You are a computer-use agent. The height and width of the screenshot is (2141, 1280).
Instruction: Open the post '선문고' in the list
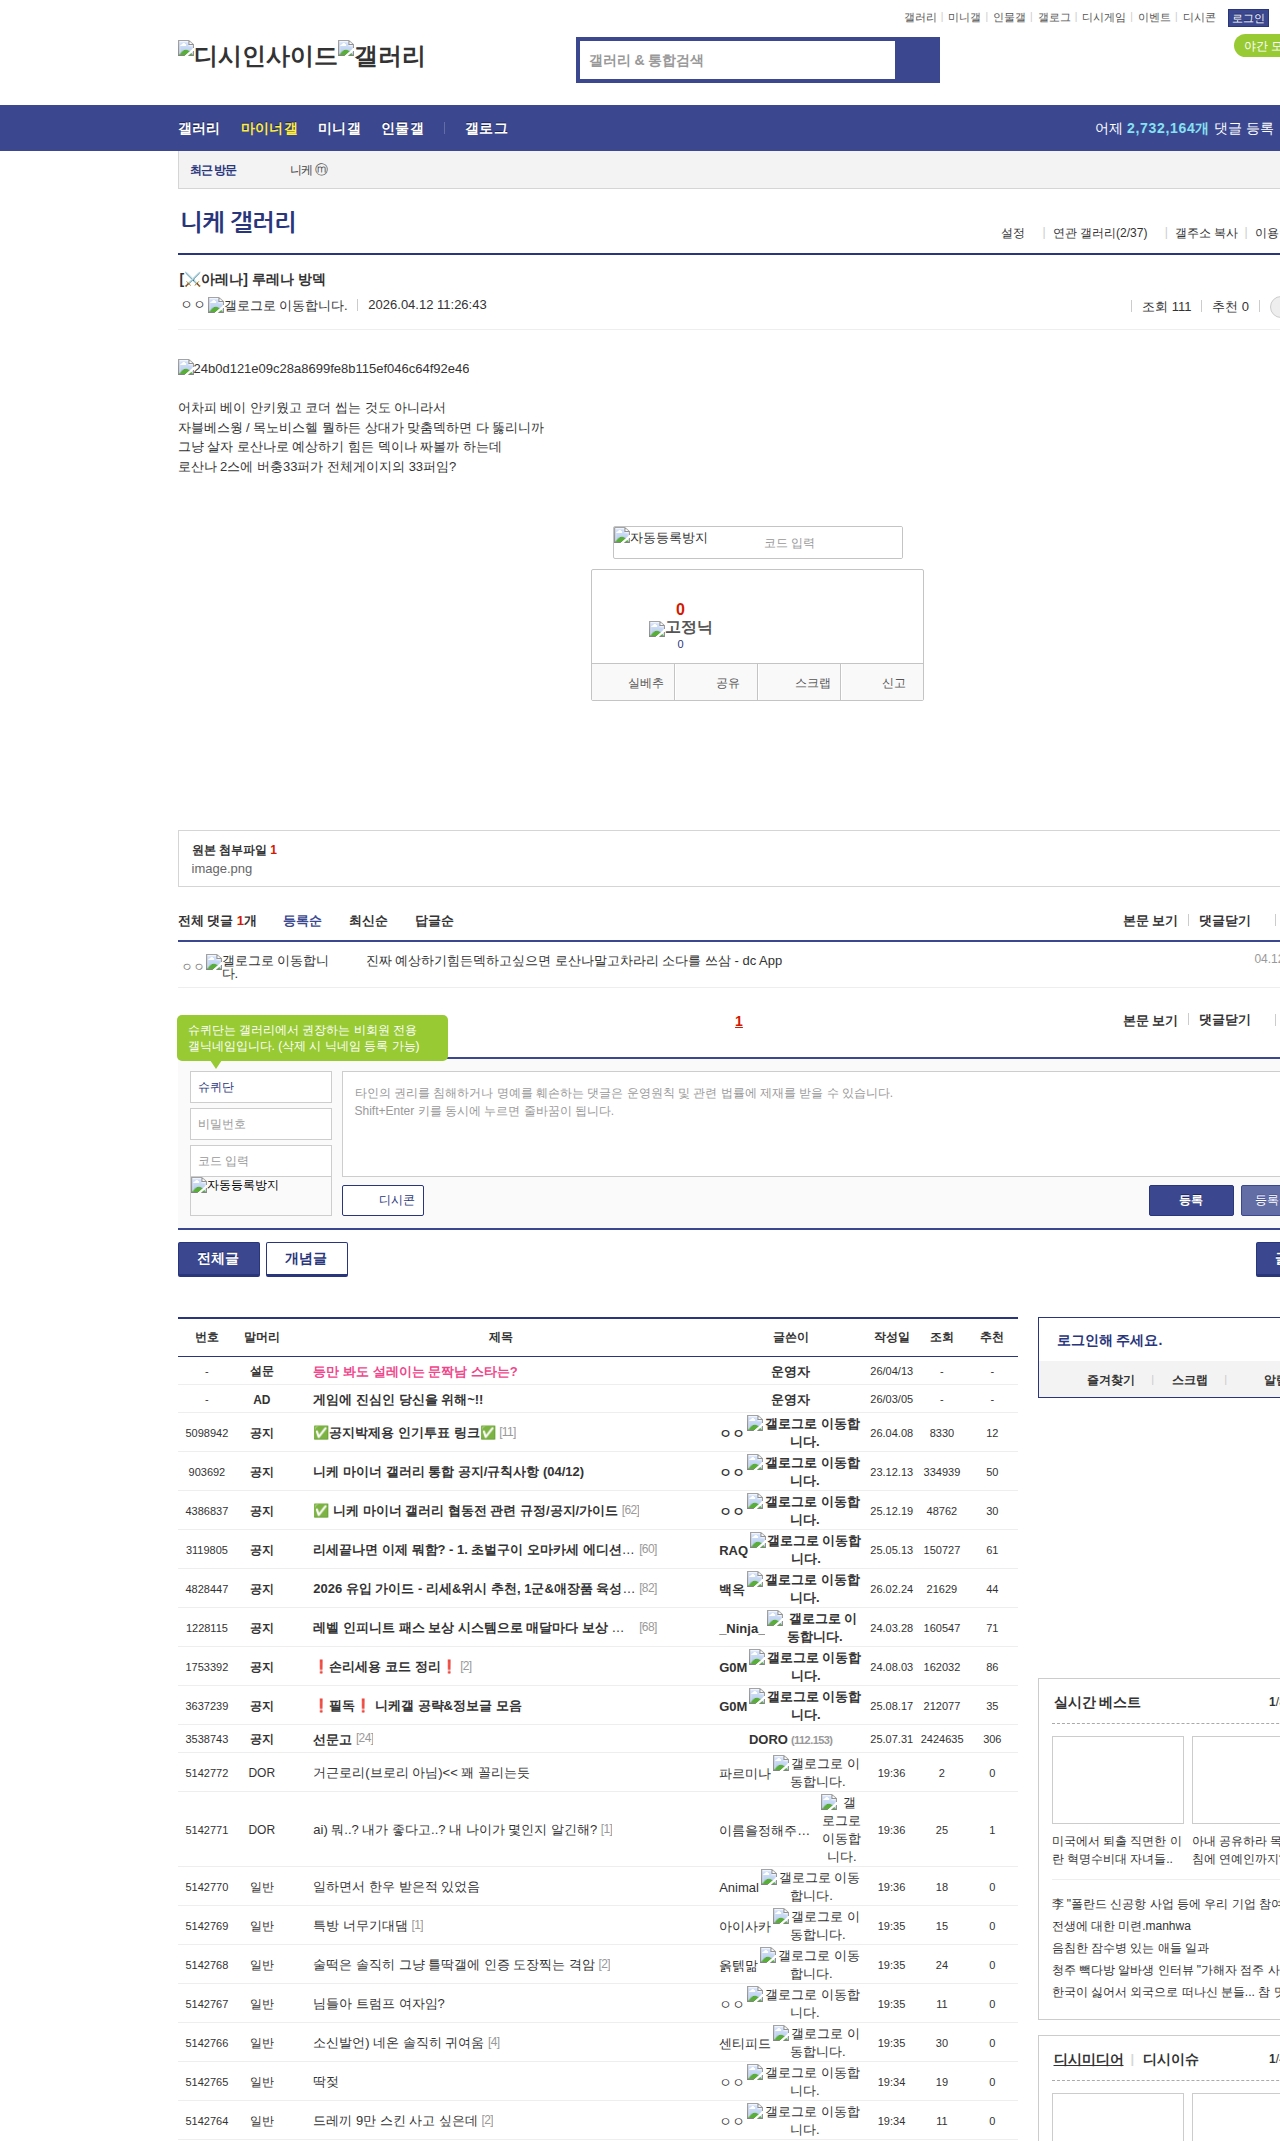[332, 1739]
